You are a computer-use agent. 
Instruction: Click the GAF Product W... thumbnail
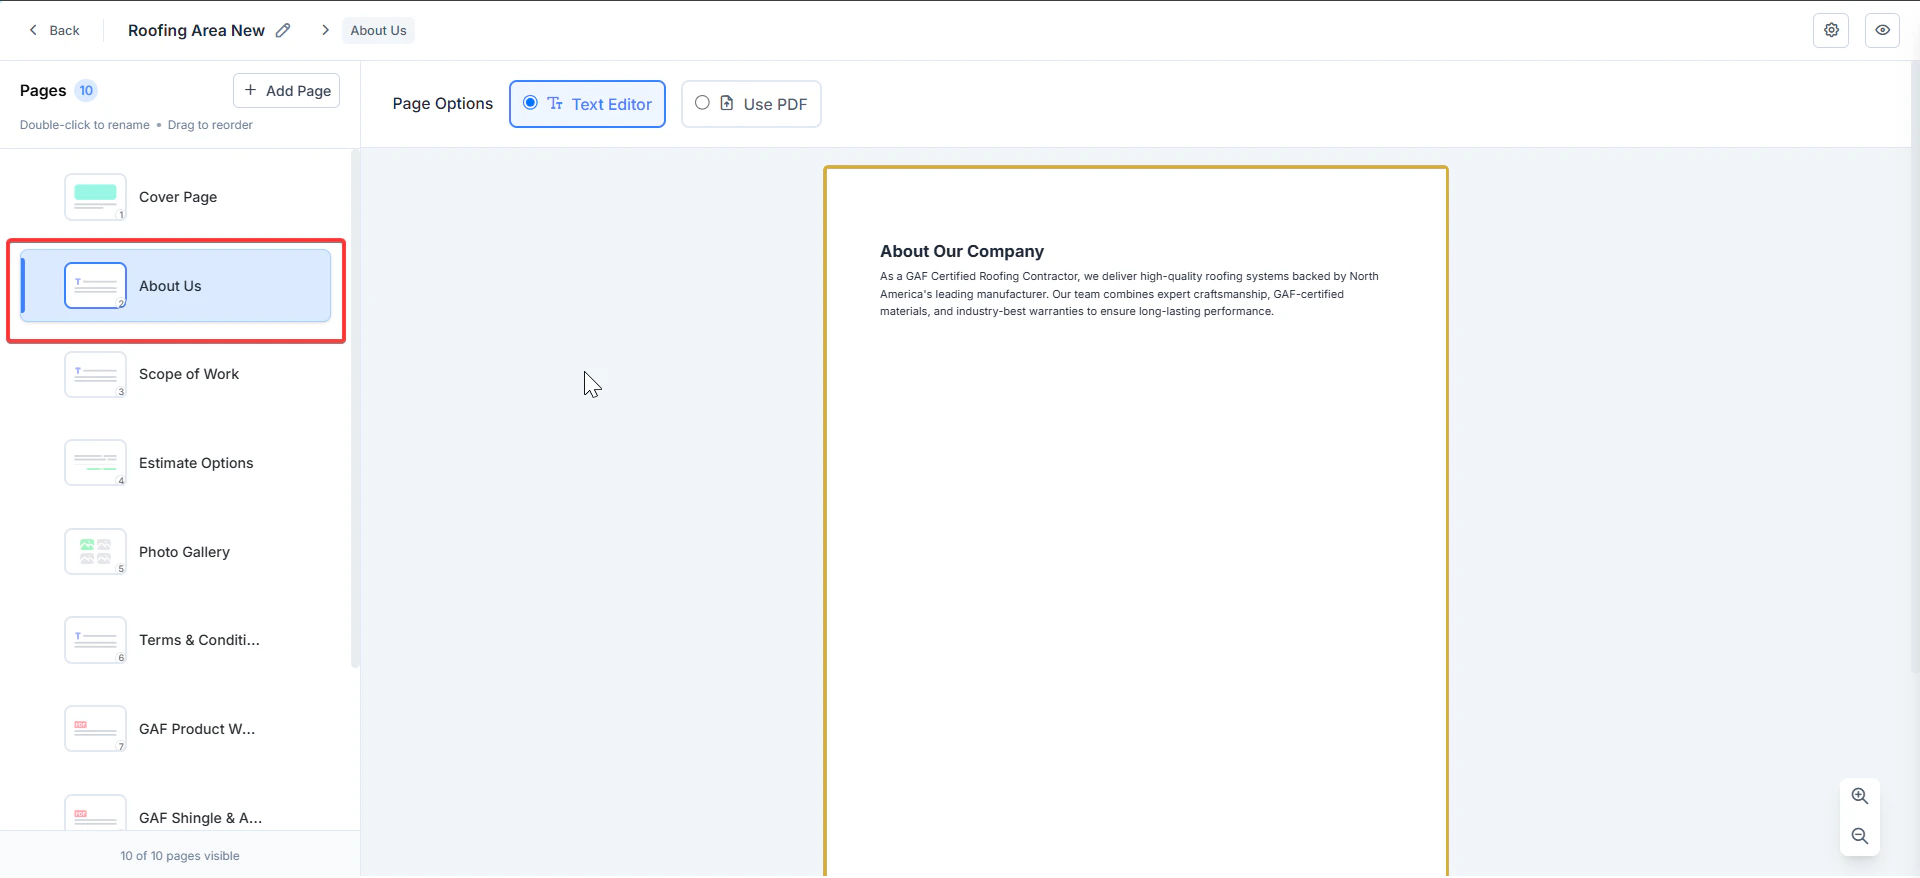coord(95,729)
